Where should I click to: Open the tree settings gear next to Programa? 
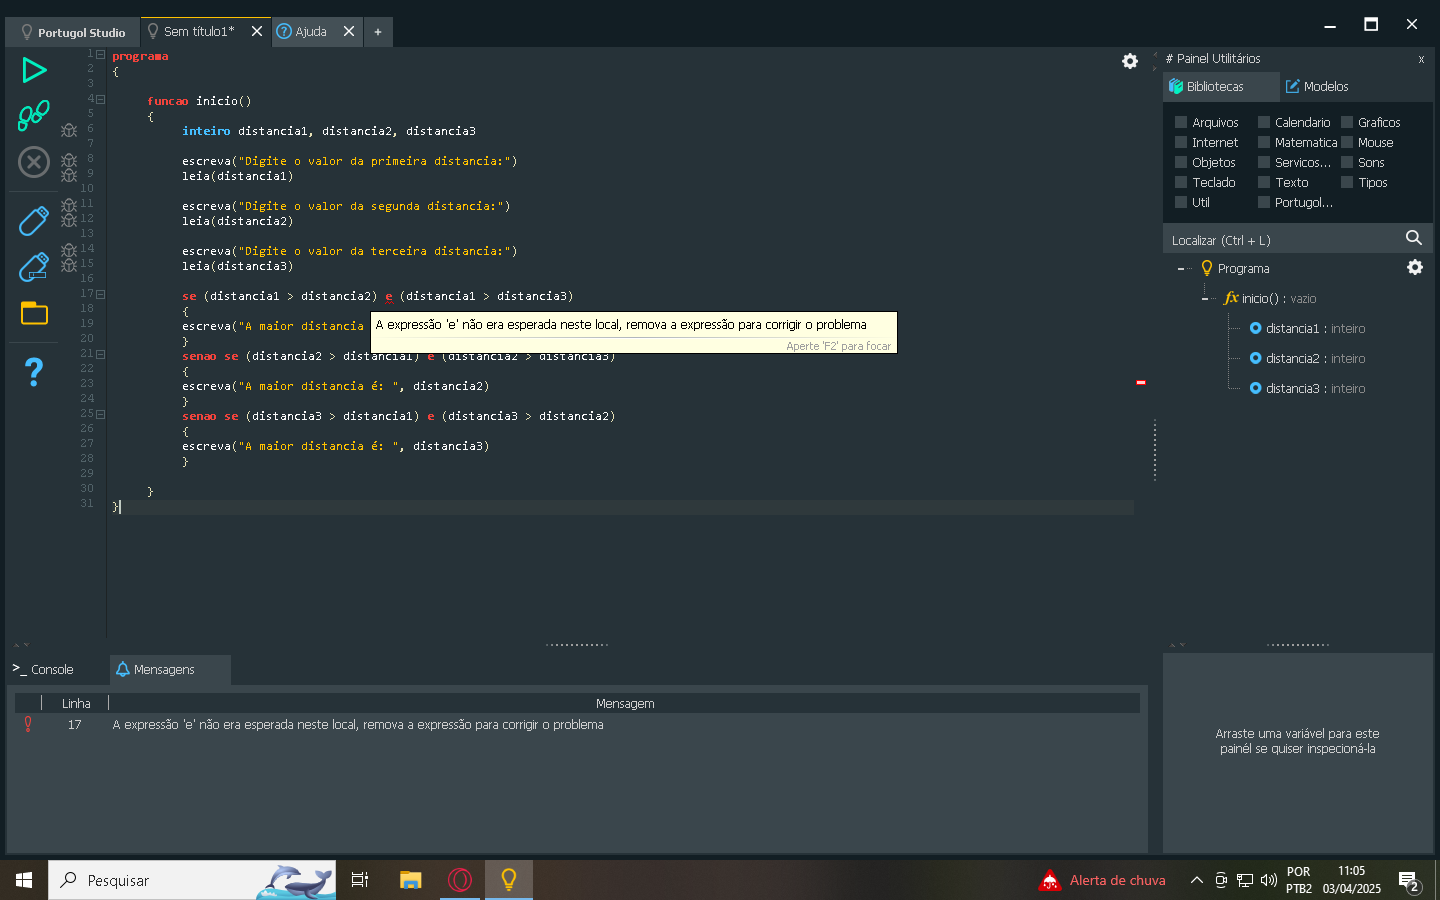pos(1415,267)
